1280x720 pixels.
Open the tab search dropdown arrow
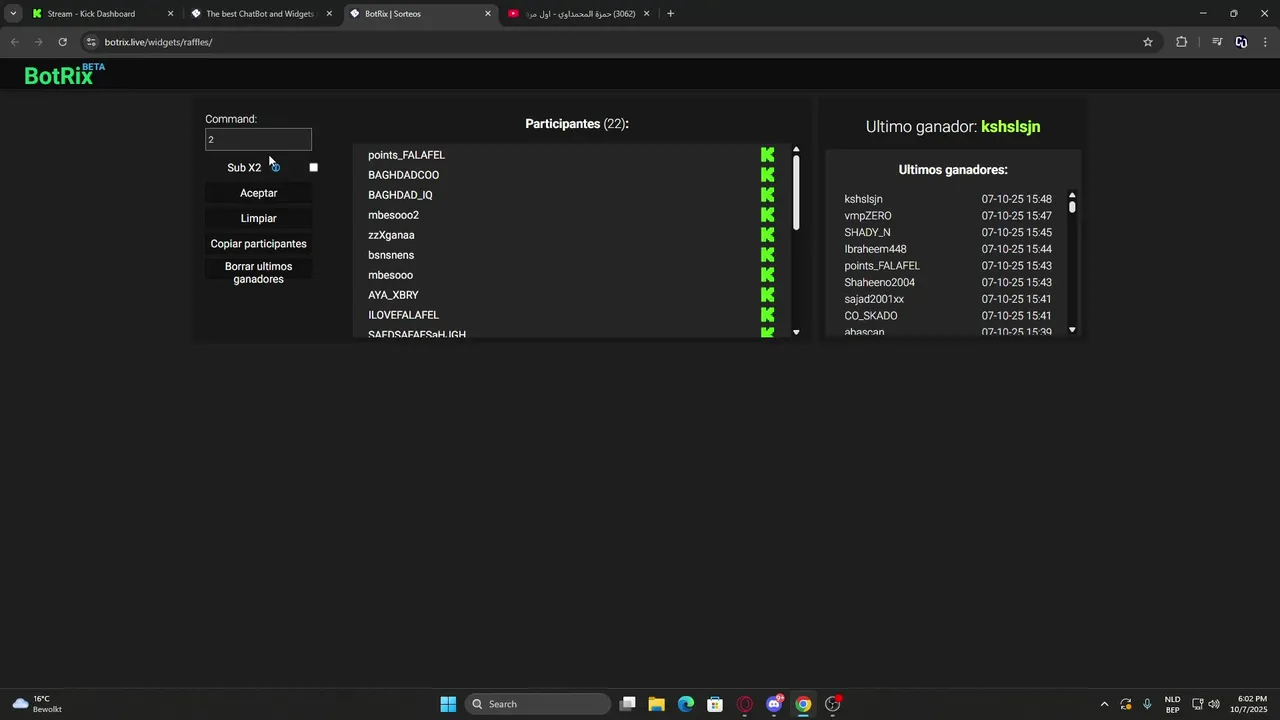tap(13, 14)
